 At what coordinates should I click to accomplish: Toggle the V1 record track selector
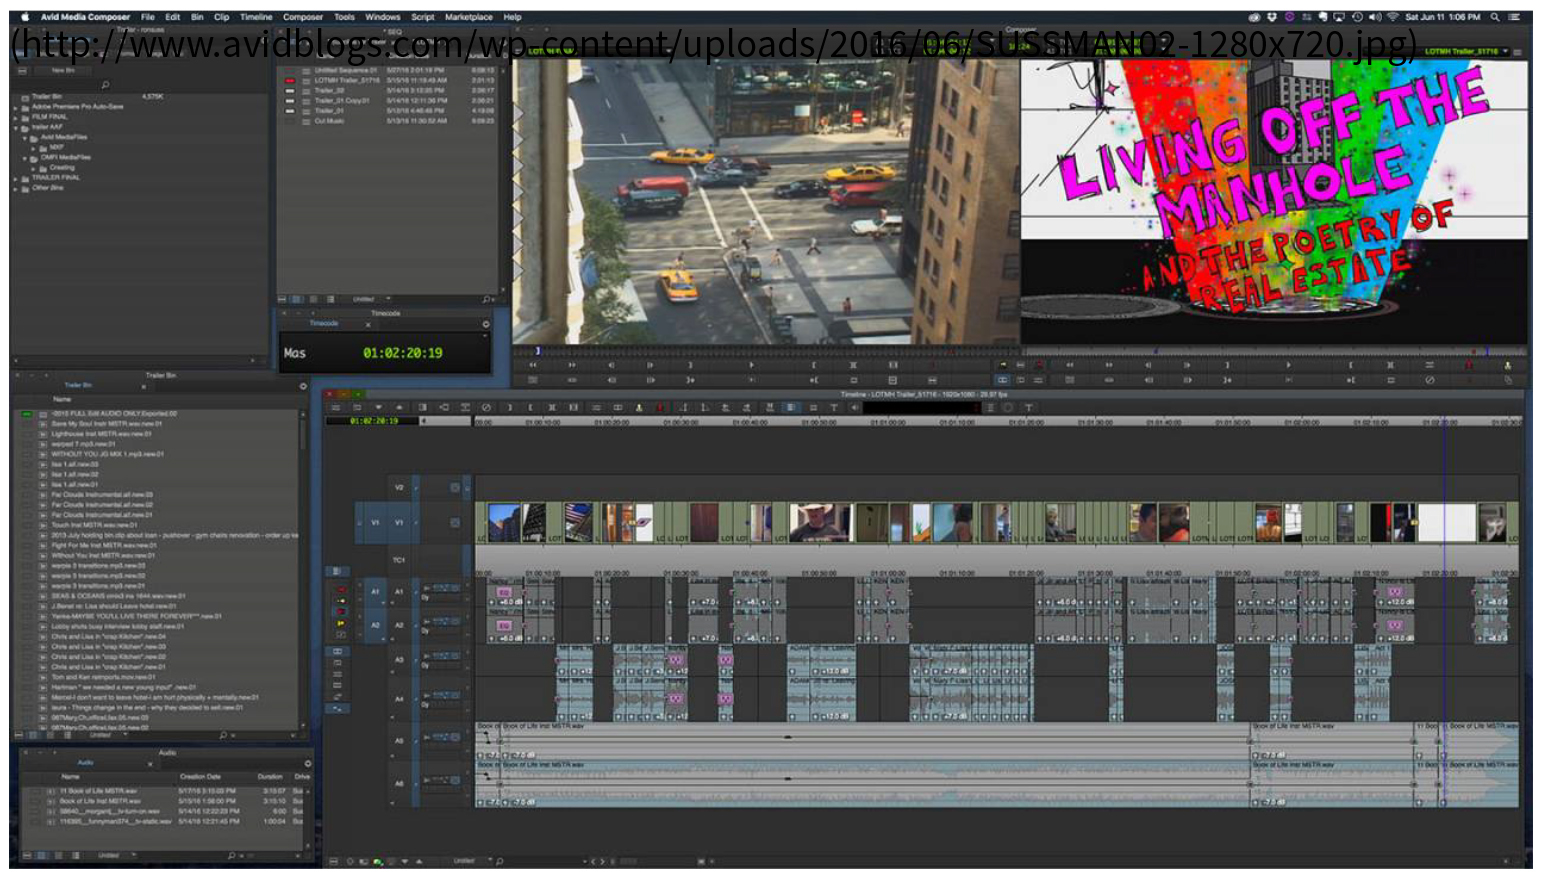tap(398, 523)
